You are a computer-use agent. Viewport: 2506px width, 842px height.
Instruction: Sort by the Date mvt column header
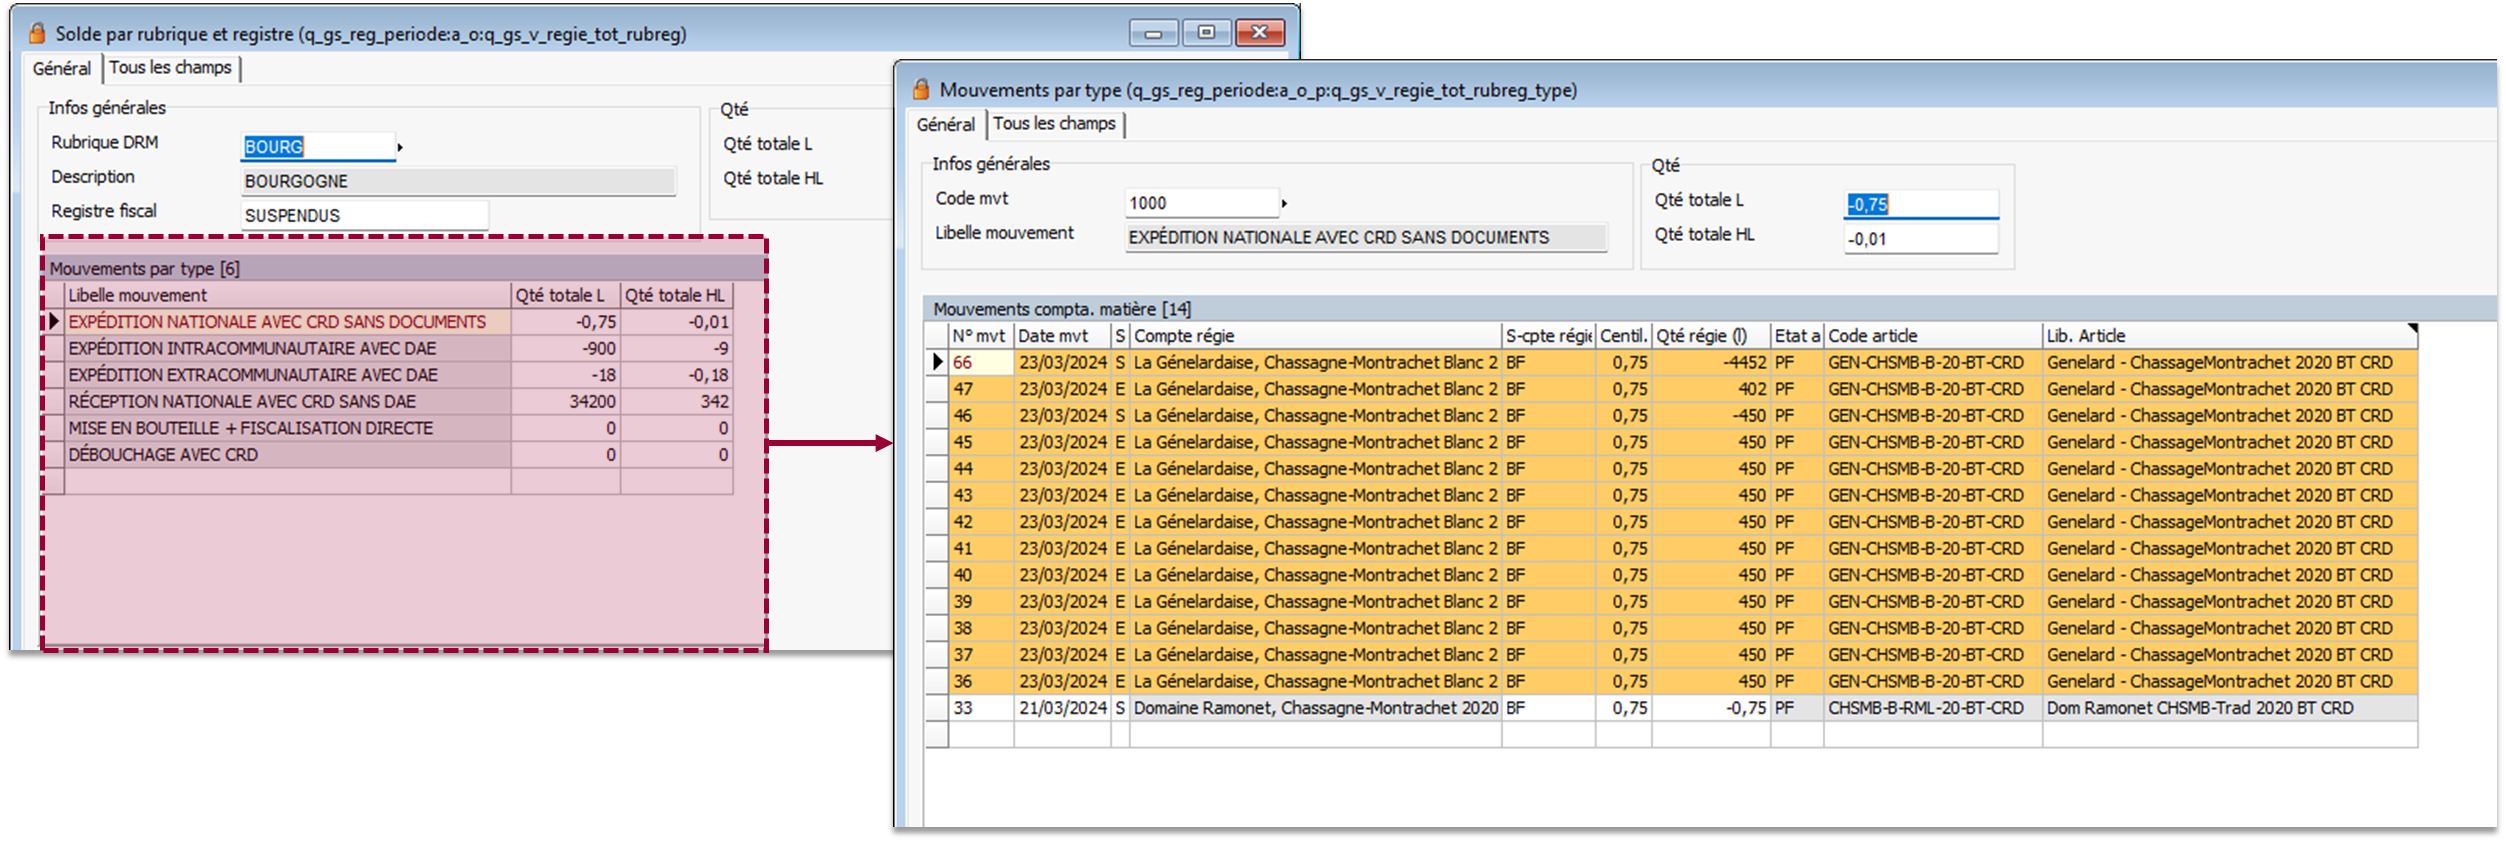[1060, 336]
